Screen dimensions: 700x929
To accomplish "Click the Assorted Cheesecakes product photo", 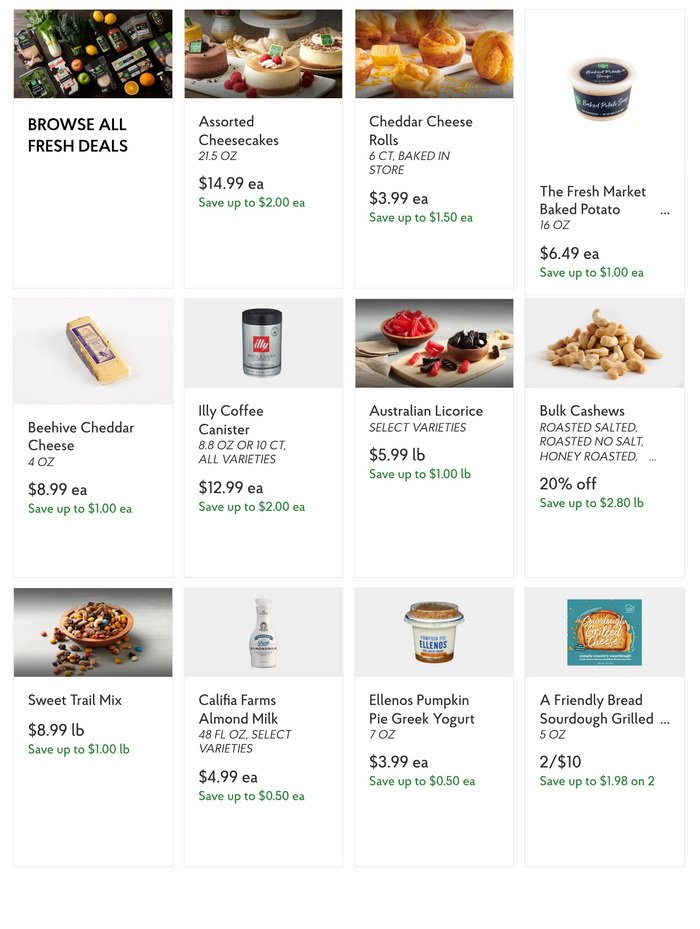I will coord(262,53).
